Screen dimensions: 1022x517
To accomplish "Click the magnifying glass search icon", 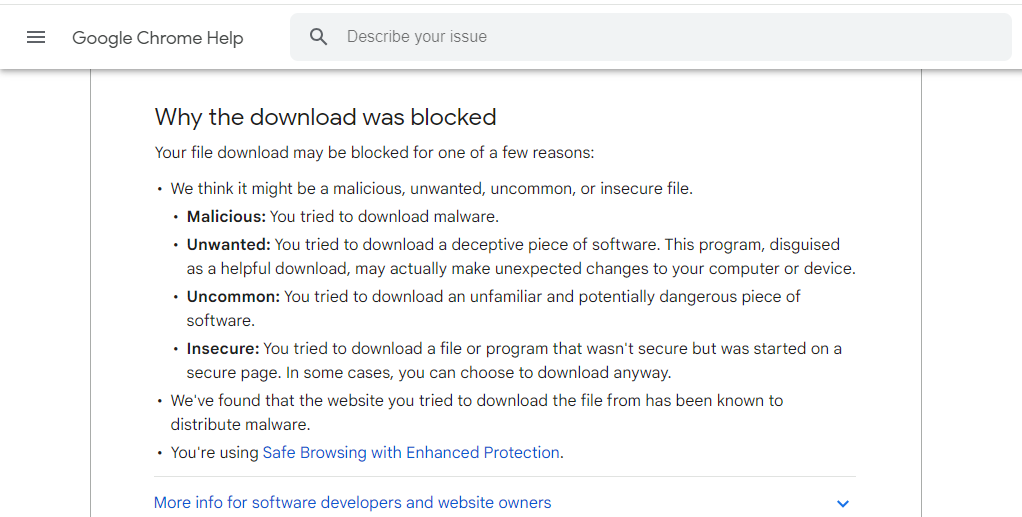I will tap(318, 37).
